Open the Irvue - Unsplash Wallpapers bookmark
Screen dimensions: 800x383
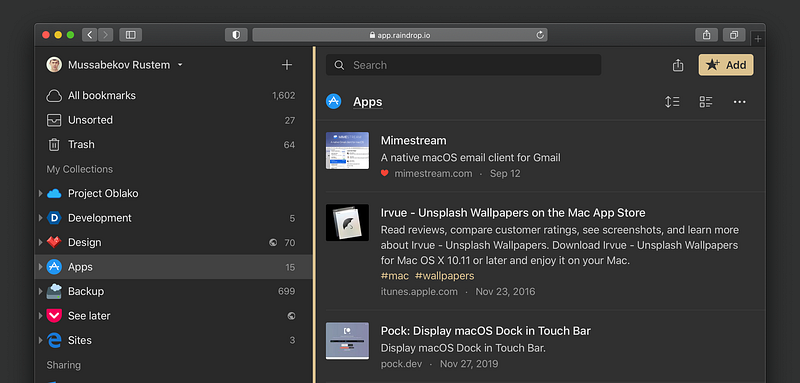[513, 213]
